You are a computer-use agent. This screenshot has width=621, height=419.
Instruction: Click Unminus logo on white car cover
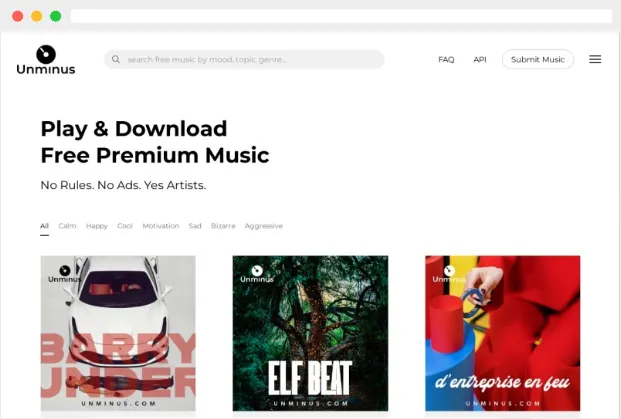[x=65, y=274]
